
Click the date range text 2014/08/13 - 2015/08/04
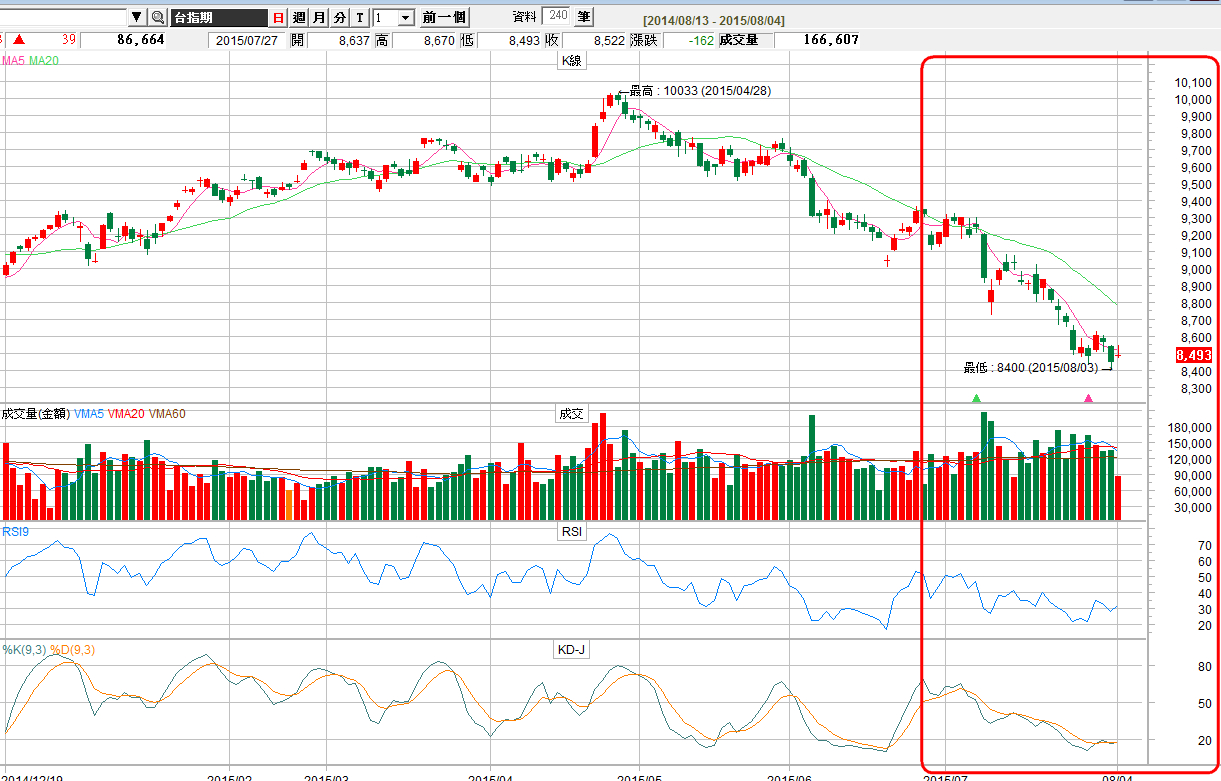pos(714,21)
